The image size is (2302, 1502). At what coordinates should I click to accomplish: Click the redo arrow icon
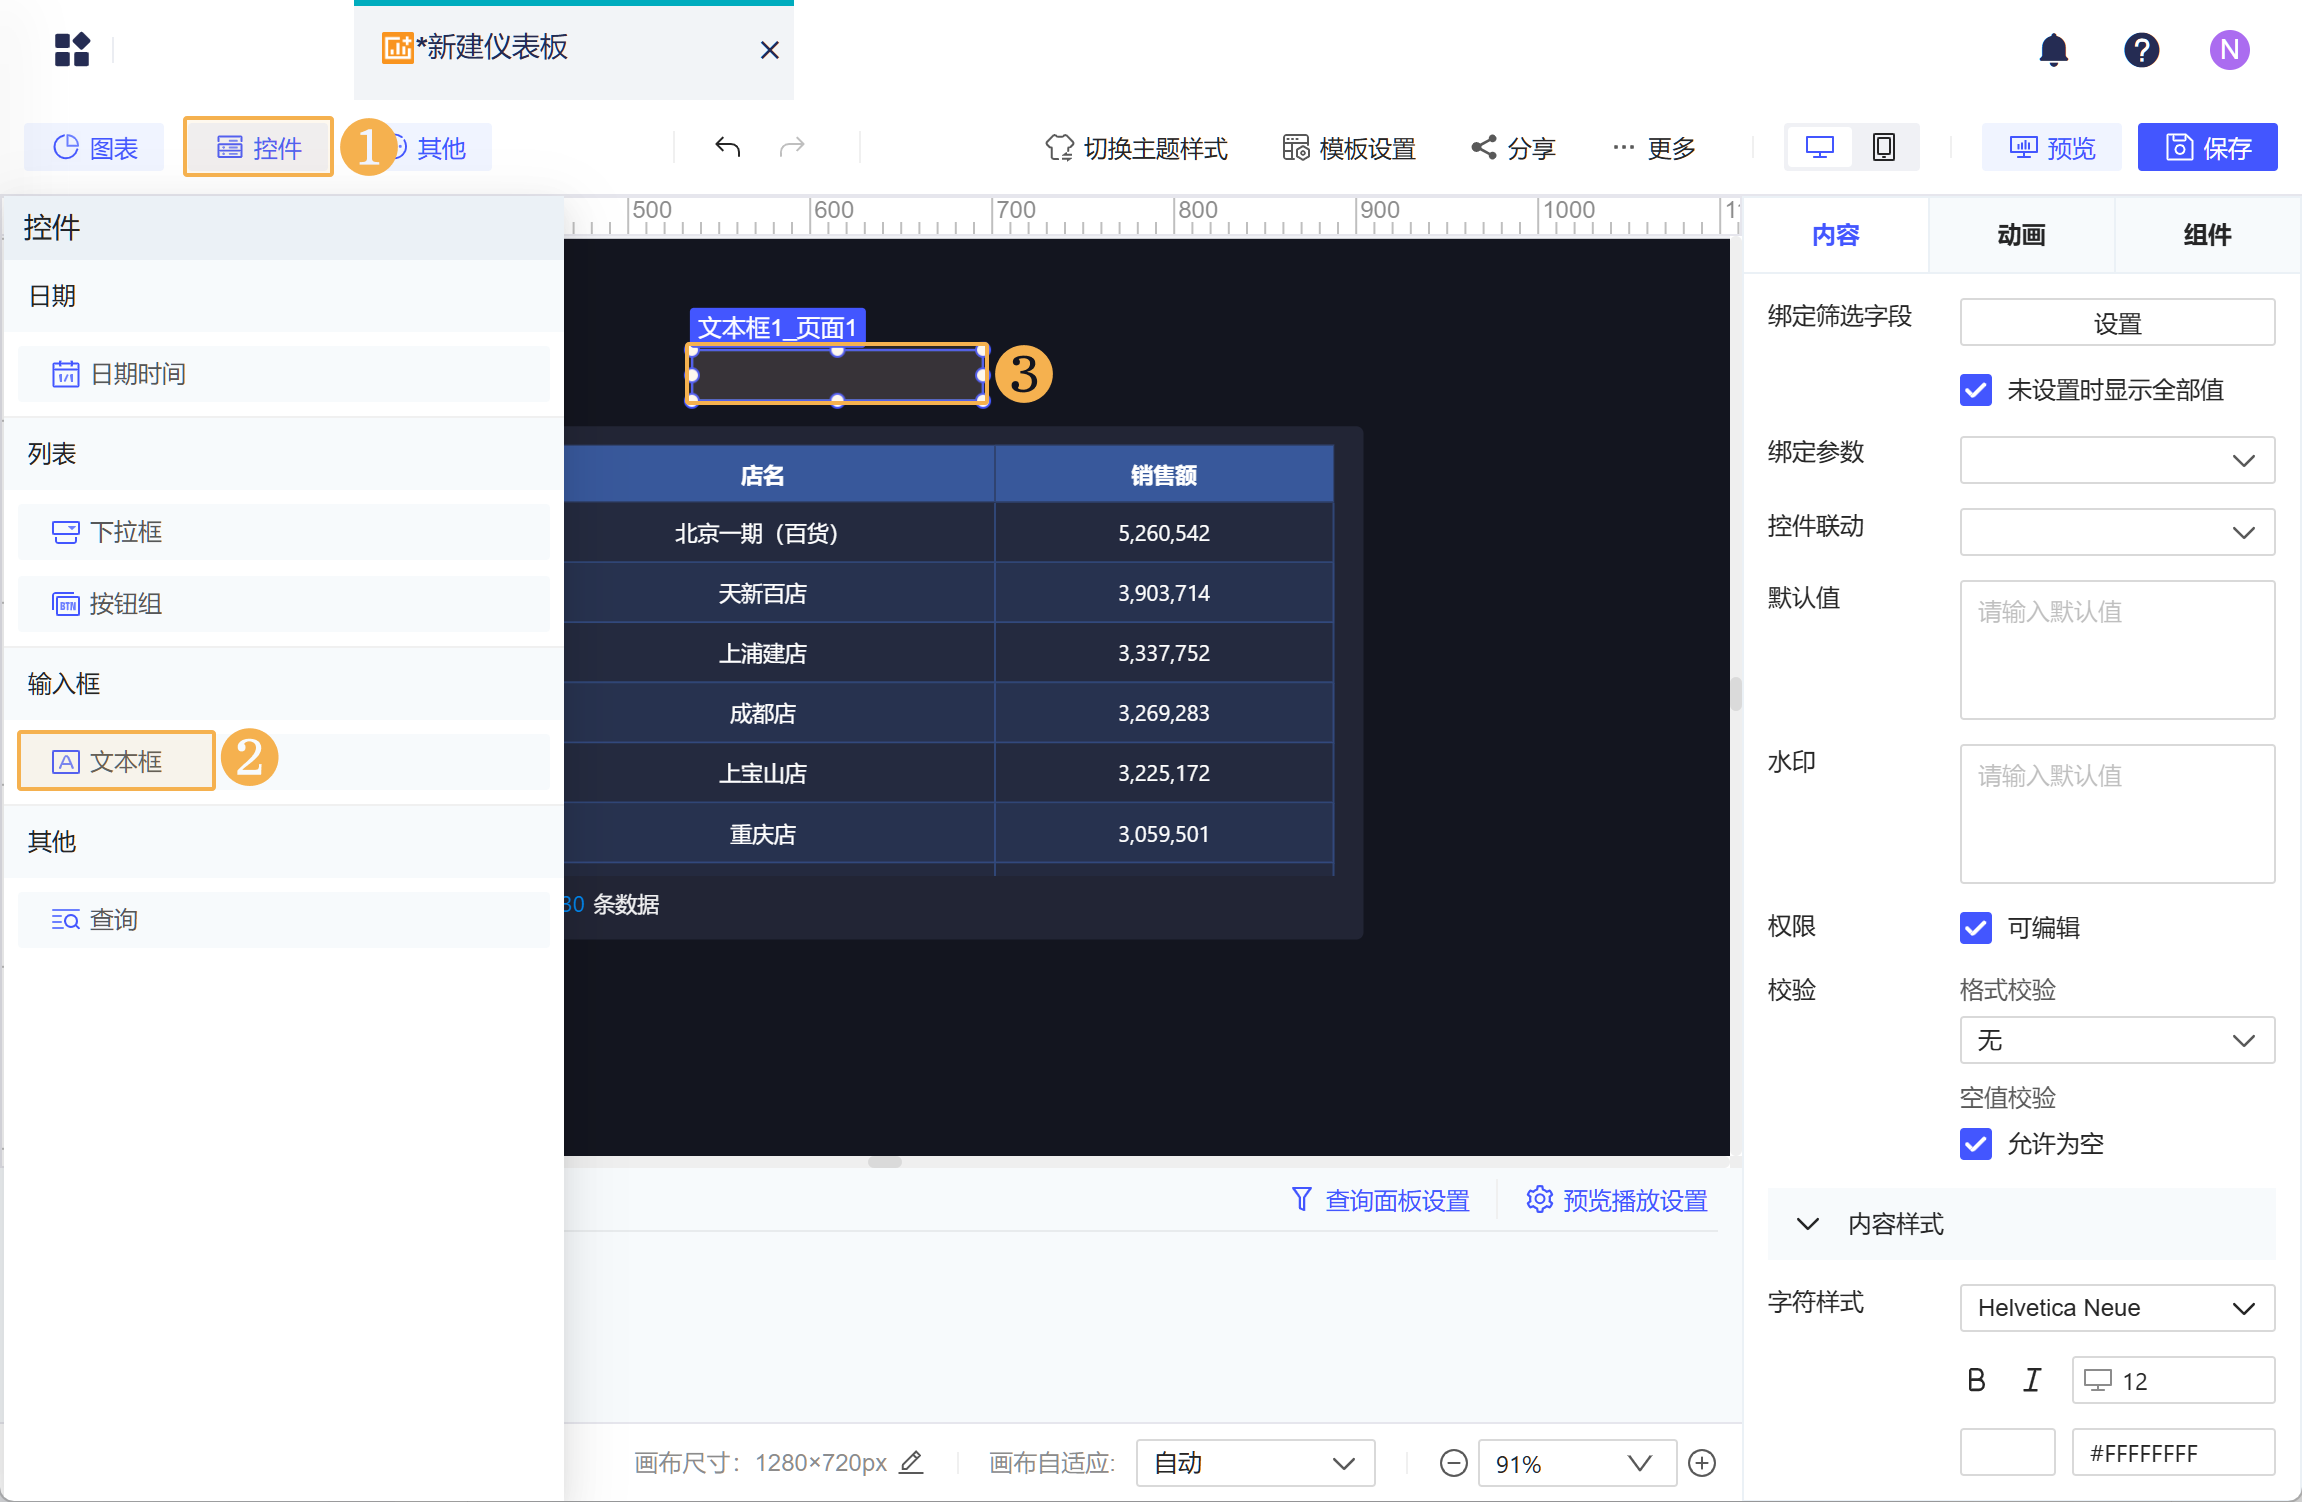click(x=792, y=148)
